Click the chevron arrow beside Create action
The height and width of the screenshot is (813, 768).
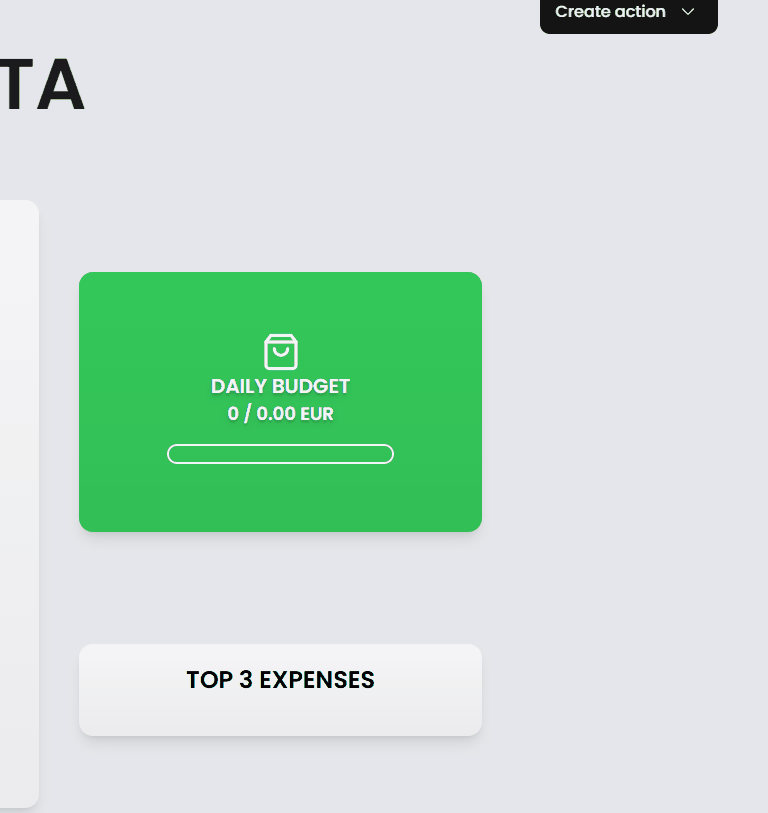688,11
